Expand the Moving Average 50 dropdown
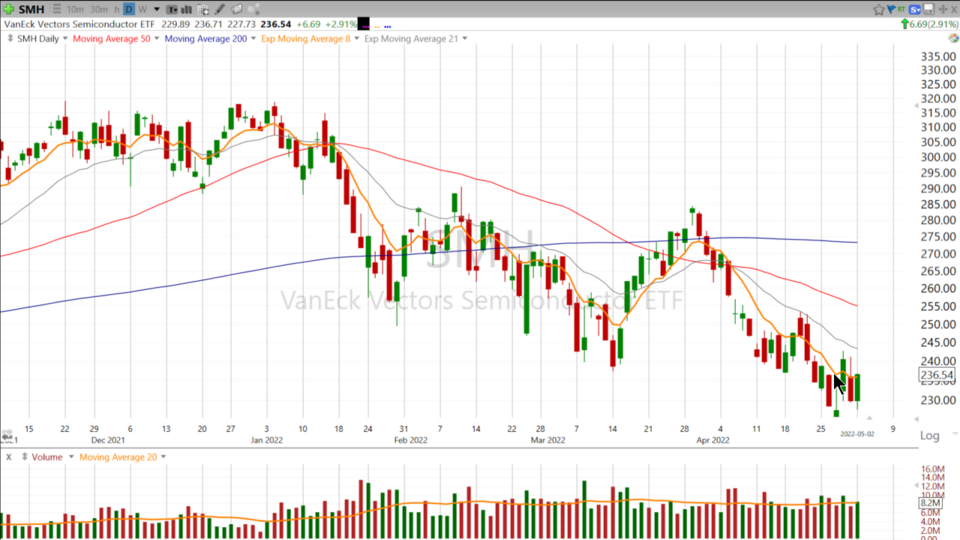960x540 pixels. tap(155, 39)
